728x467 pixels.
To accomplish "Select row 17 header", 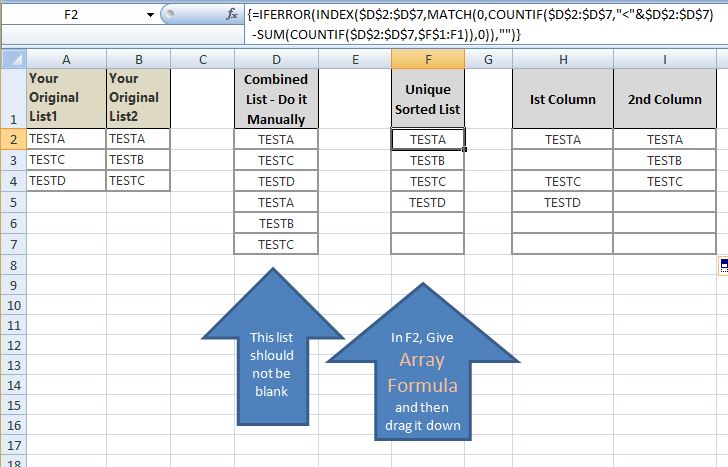I will tap(14, 445).
